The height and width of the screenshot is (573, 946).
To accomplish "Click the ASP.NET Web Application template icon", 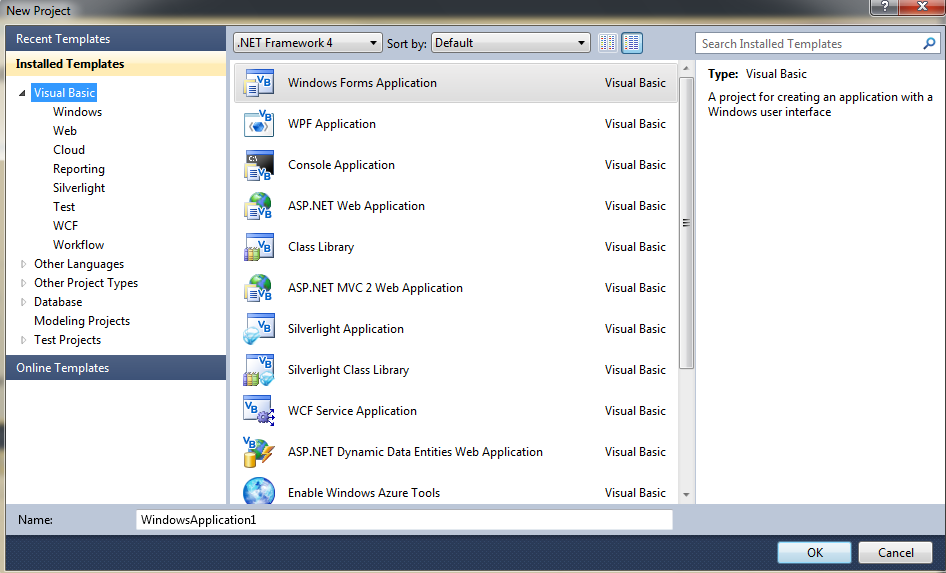I will click(259, 206).
